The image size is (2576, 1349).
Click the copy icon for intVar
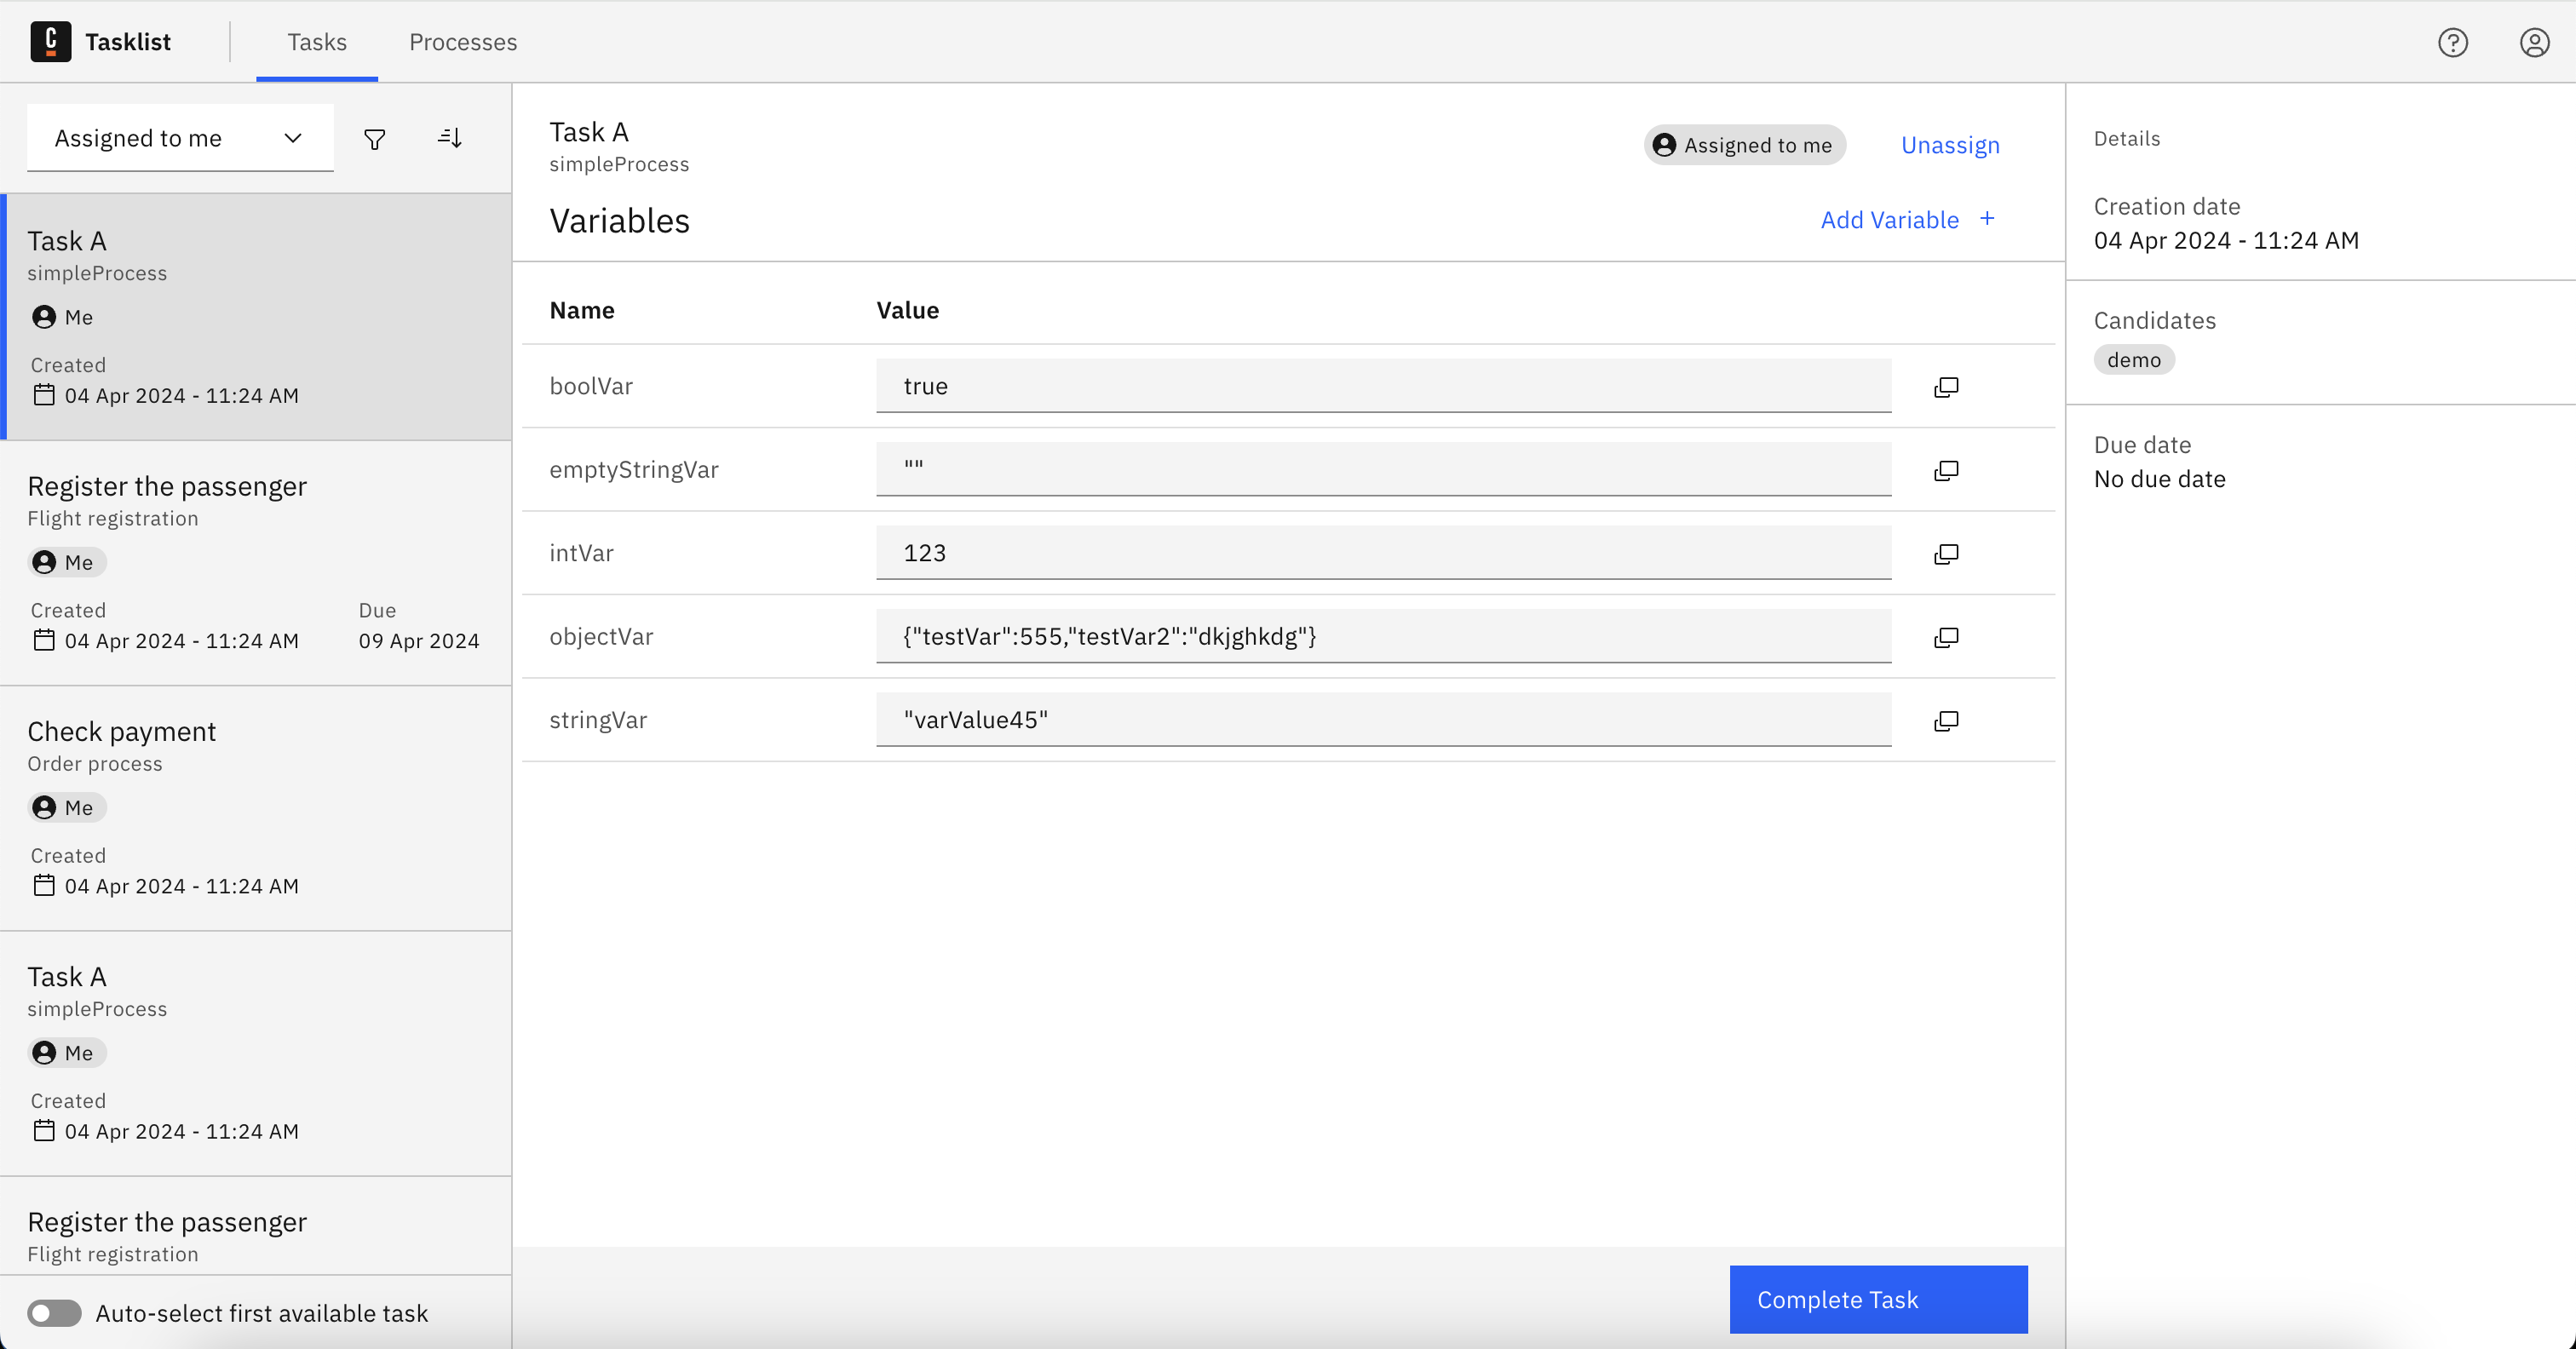pyautogui.click(x=1946, y=552)
